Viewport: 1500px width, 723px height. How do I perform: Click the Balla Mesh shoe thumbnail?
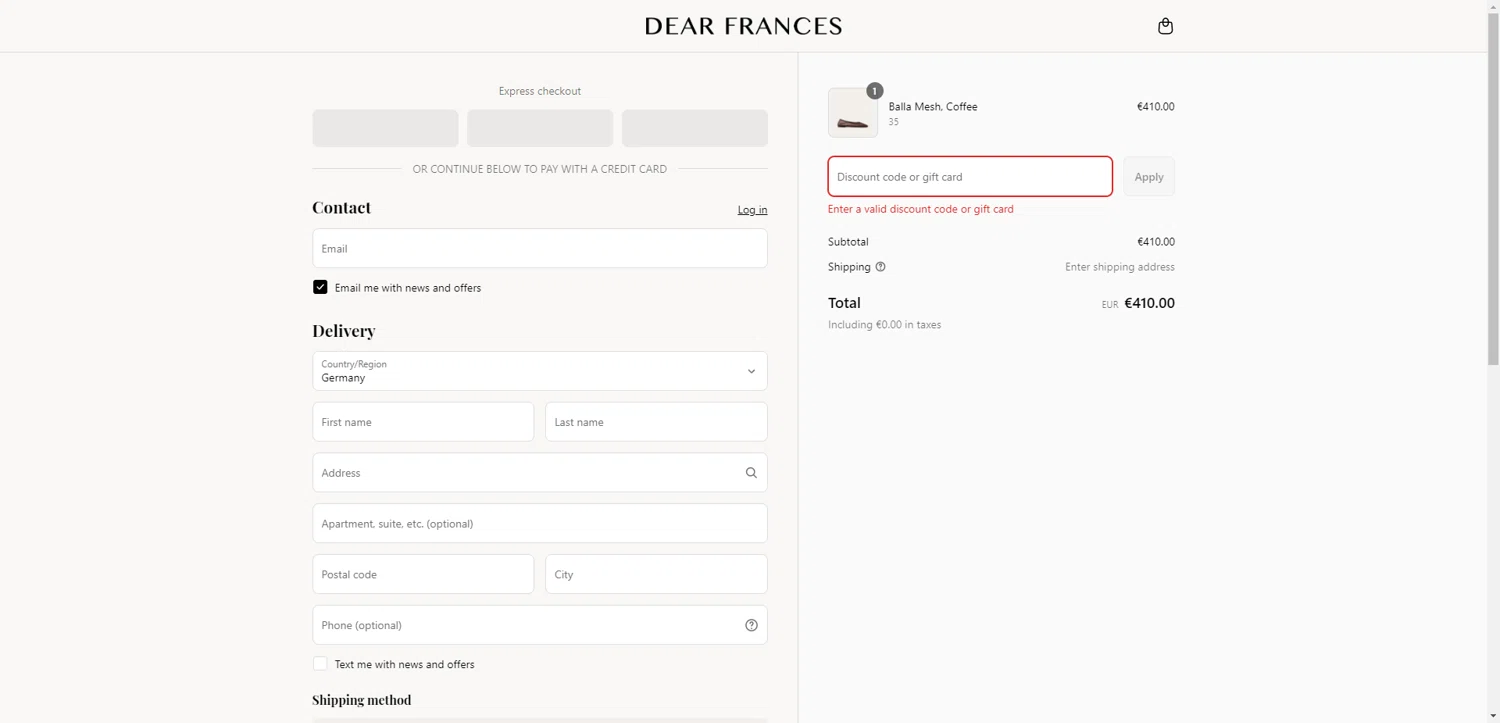(853, 113)
